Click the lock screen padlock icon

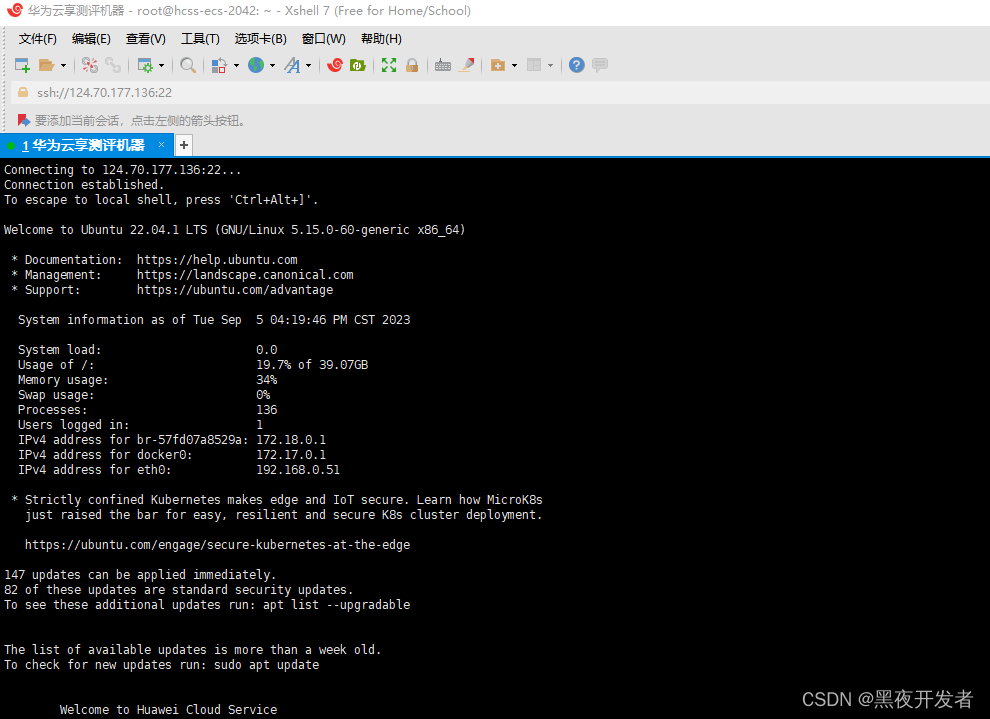click(412, 65)
